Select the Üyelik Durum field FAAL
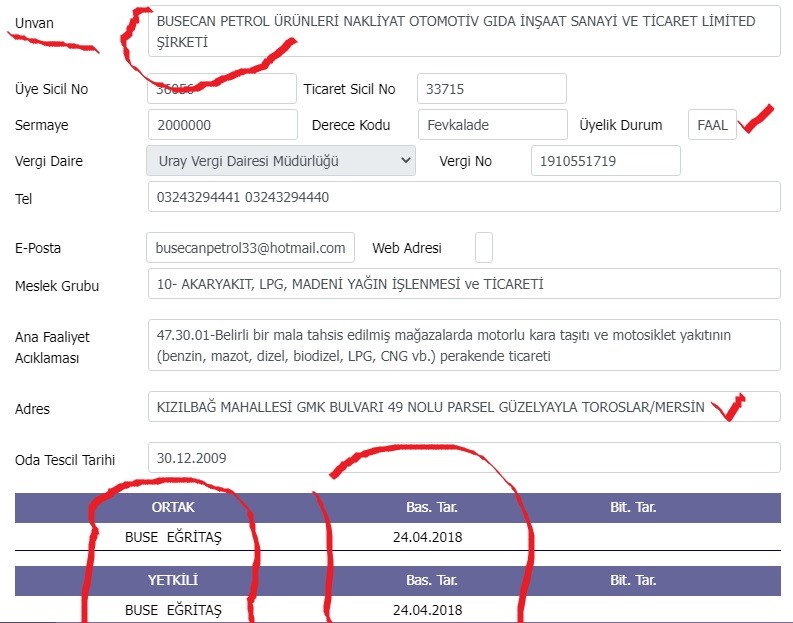The image size is (793, 623). (712, 125)
